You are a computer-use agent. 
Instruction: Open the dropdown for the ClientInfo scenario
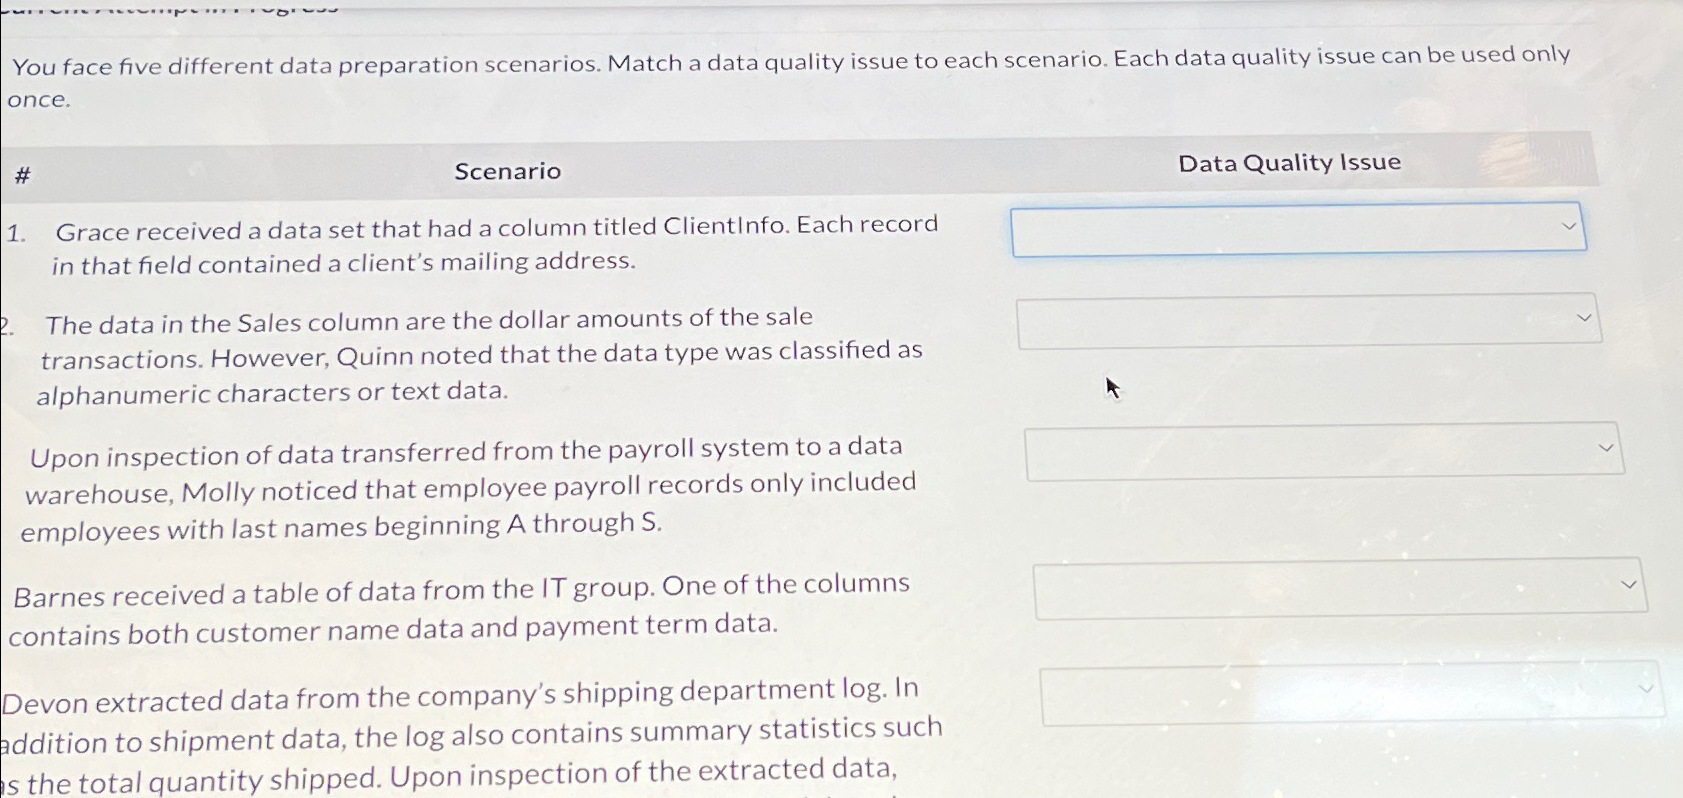tap(1297, 229)
